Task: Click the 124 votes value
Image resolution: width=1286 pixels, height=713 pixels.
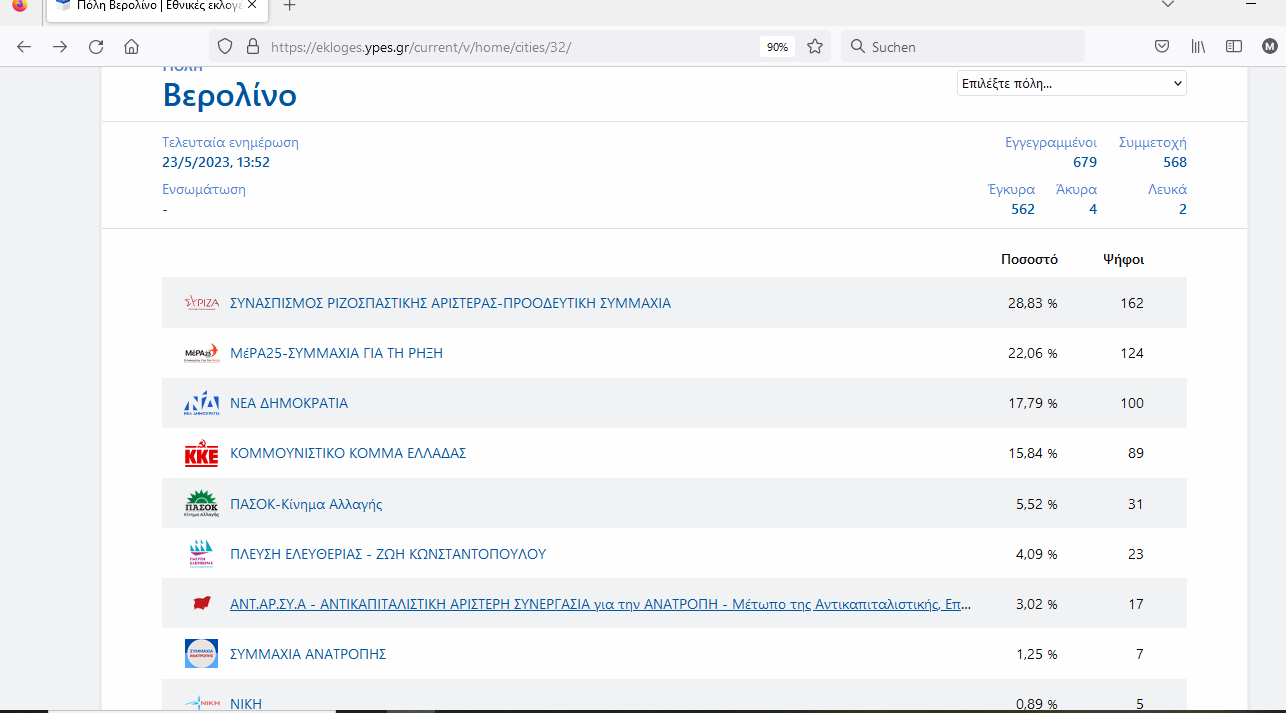Action: 1132,353
